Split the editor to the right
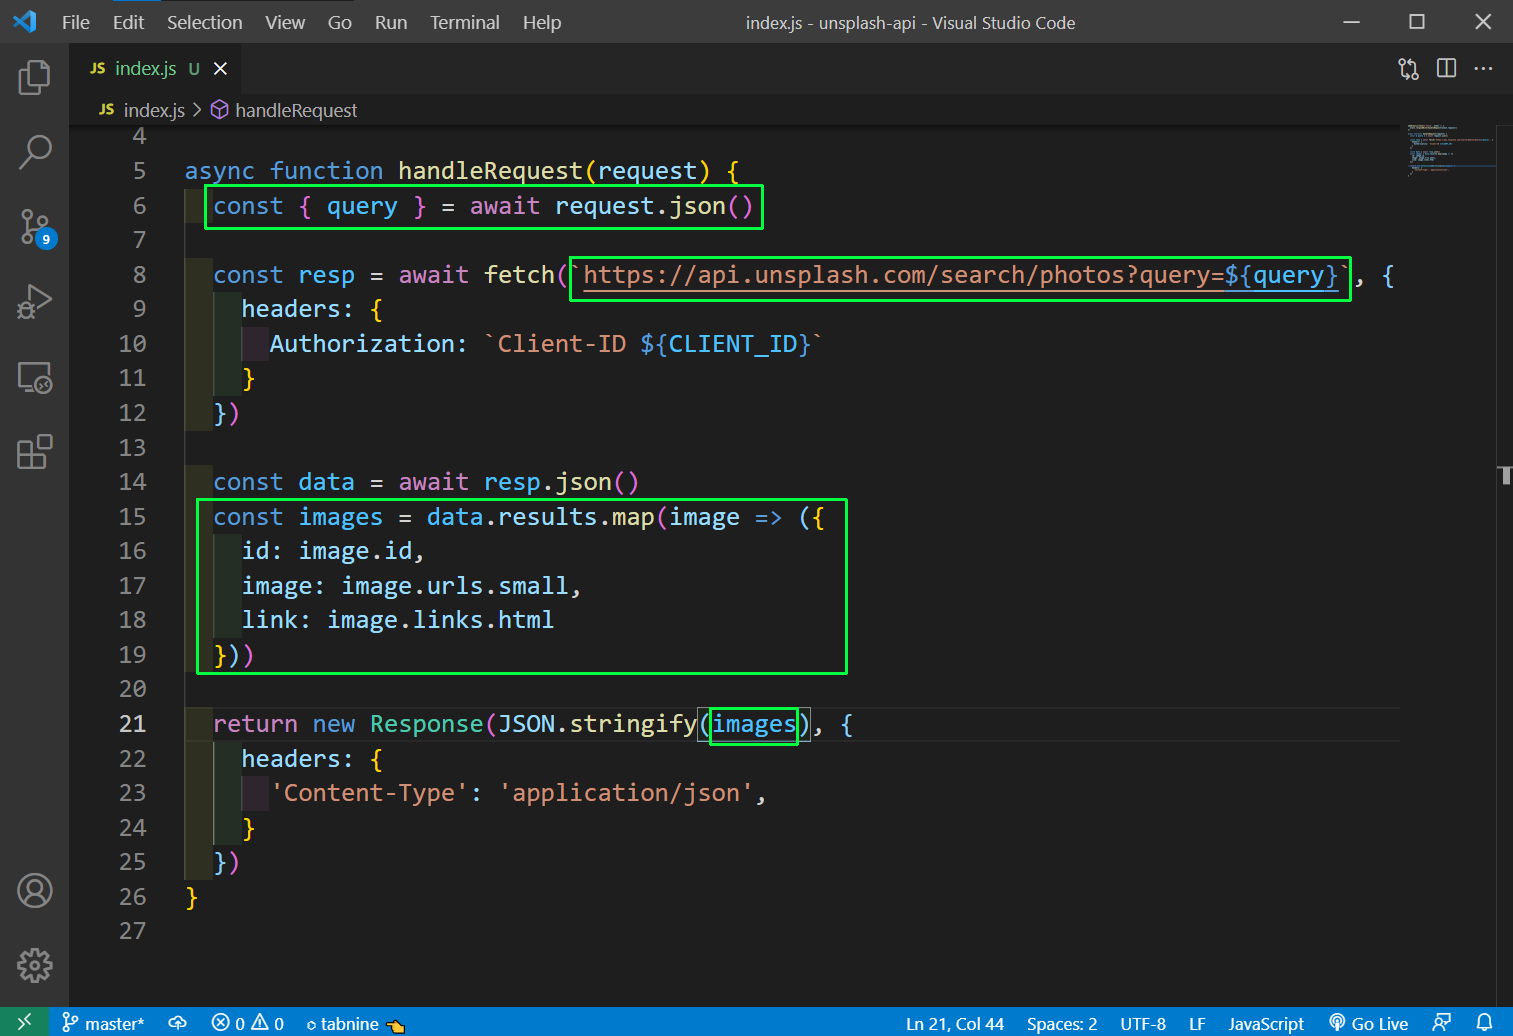 pyautogui.click(x=1446, y=68)
